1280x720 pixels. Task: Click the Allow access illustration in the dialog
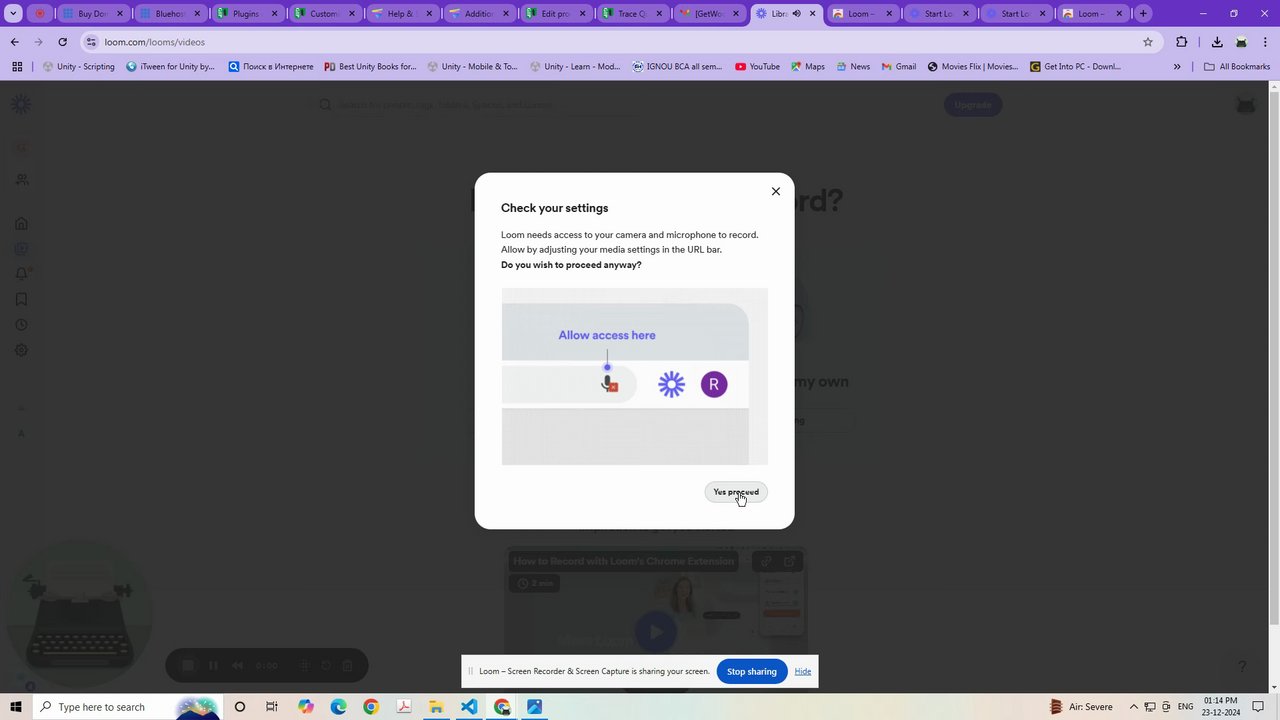(x=635, y=376)
